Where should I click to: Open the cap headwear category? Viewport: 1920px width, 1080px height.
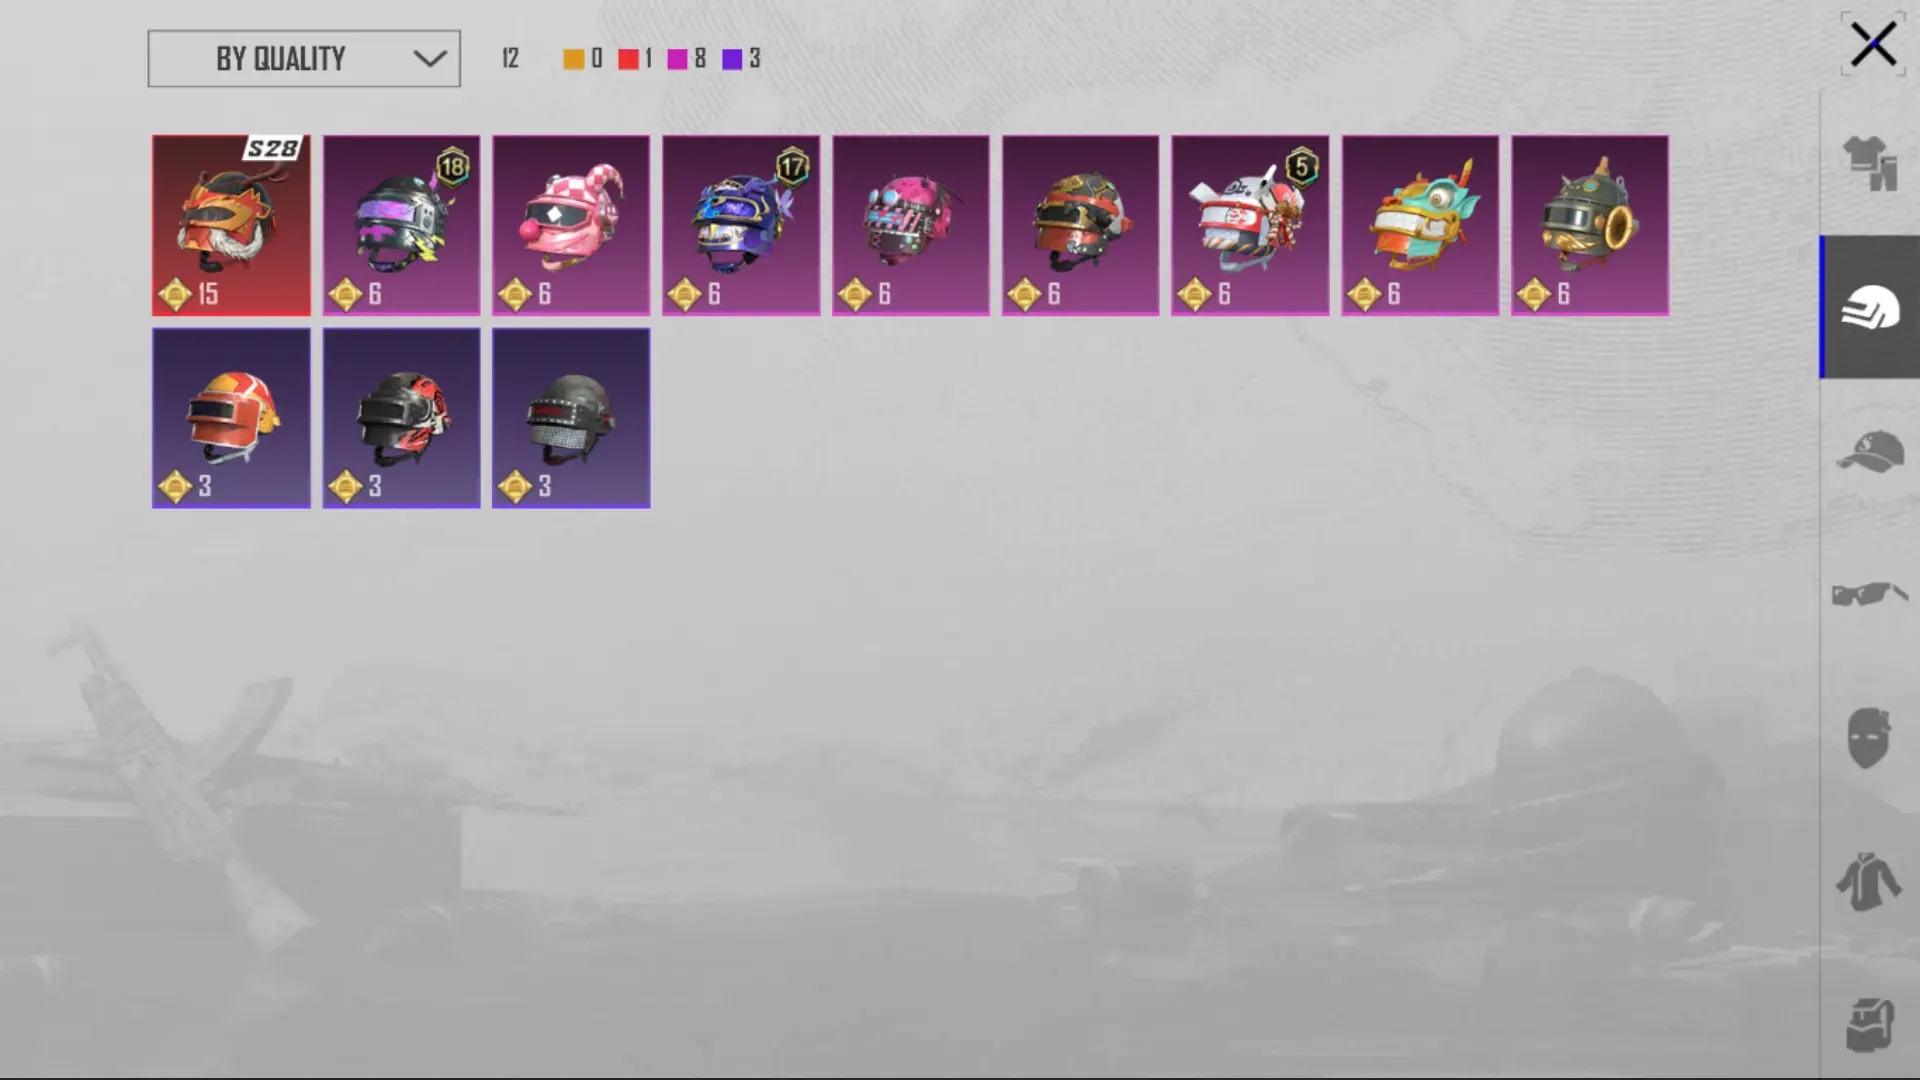[1870, 451]
